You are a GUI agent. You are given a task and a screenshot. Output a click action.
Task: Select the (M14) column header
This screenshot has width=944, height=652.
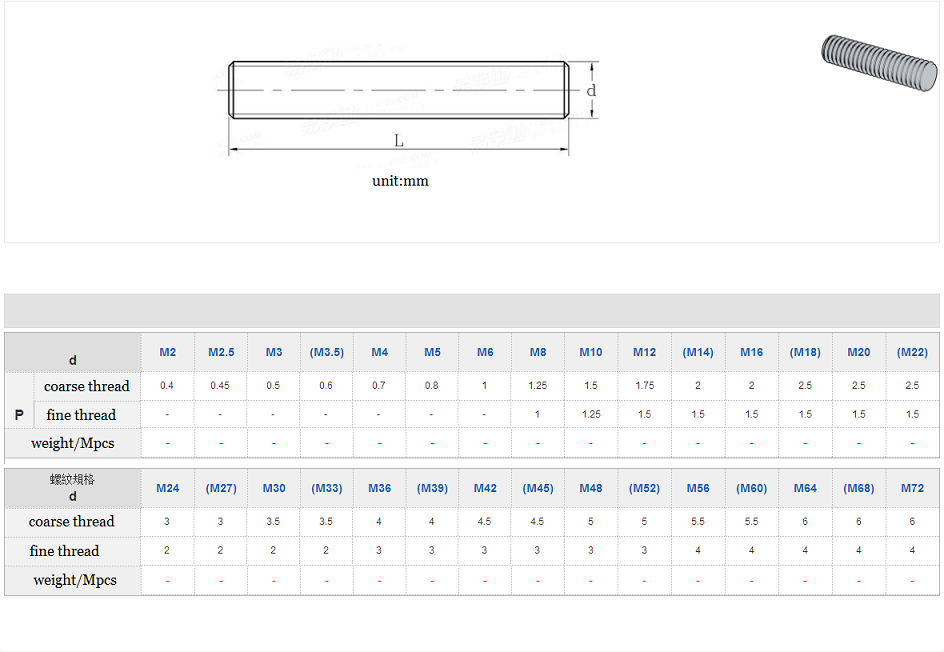pyautogui.click(x=698, y=352)
